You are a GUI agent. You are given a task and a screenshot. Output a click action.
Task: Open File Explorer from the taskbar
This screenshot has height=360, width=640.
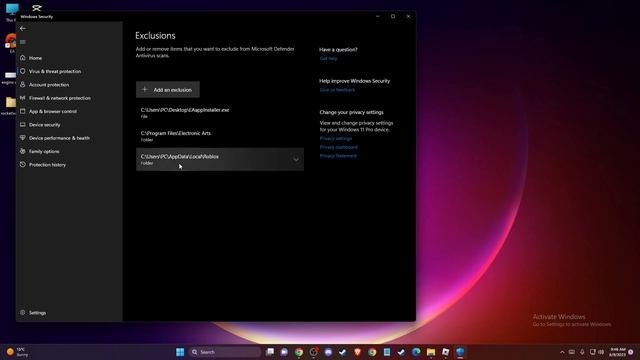[431, 352]
